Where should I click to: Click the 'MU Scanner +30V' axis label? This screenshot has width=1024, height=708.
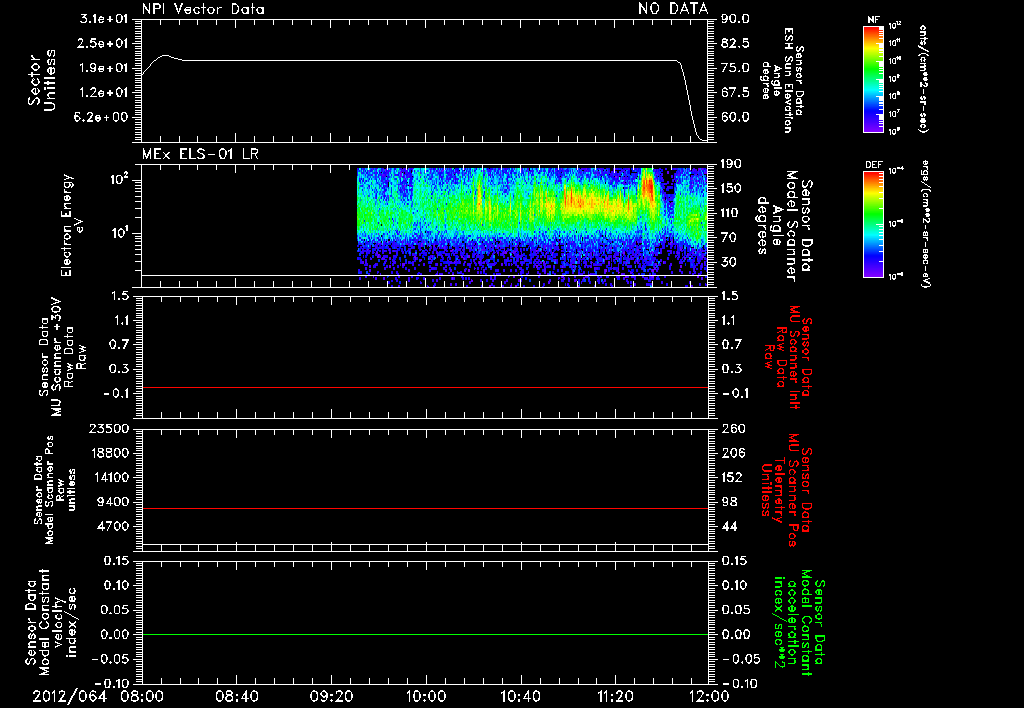[62, 357]
